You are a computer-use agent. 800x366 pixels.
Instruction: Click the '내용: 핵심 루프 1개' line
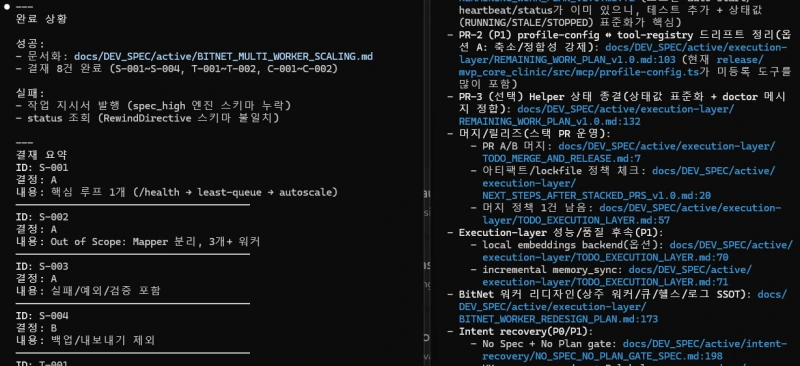point(177,192)
